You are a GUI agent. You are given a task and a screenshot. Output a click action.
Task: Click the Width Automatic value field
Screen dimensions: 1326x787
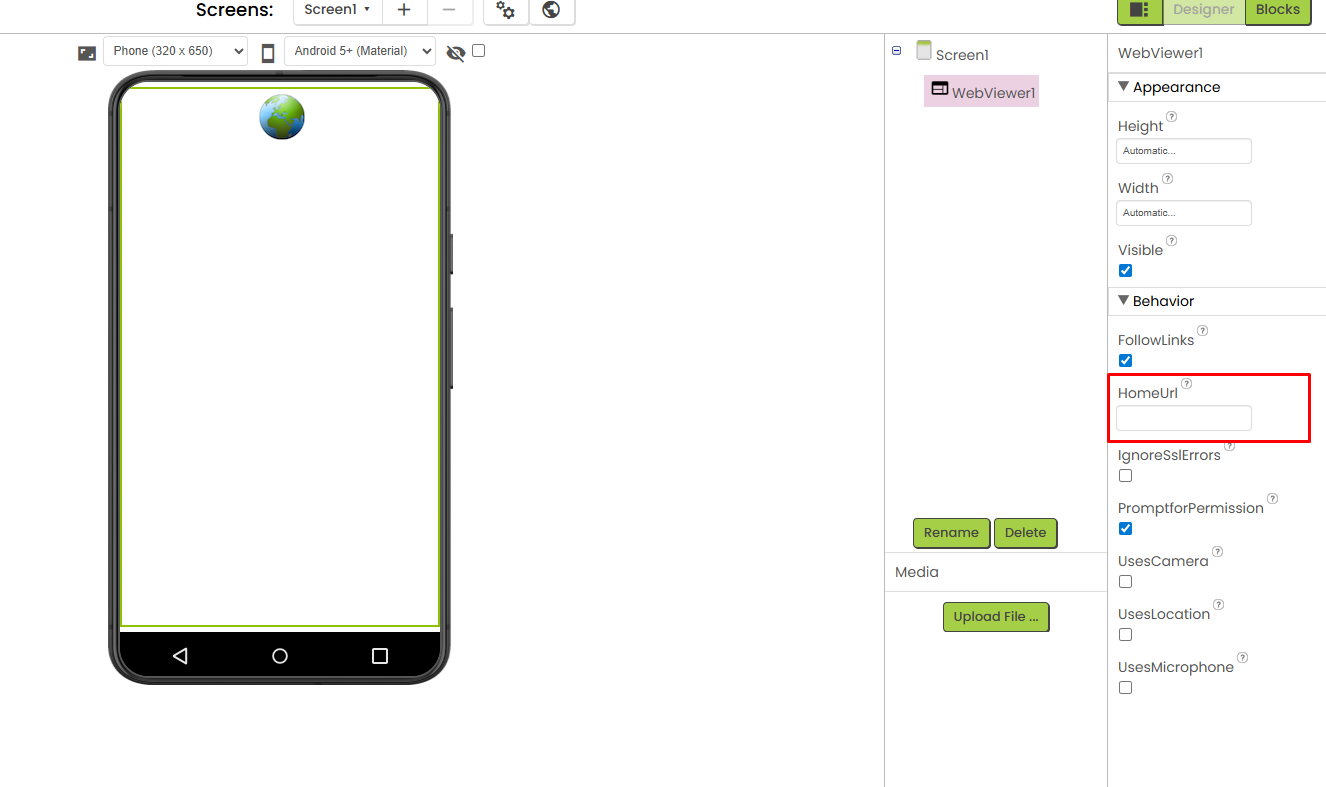1184,213
